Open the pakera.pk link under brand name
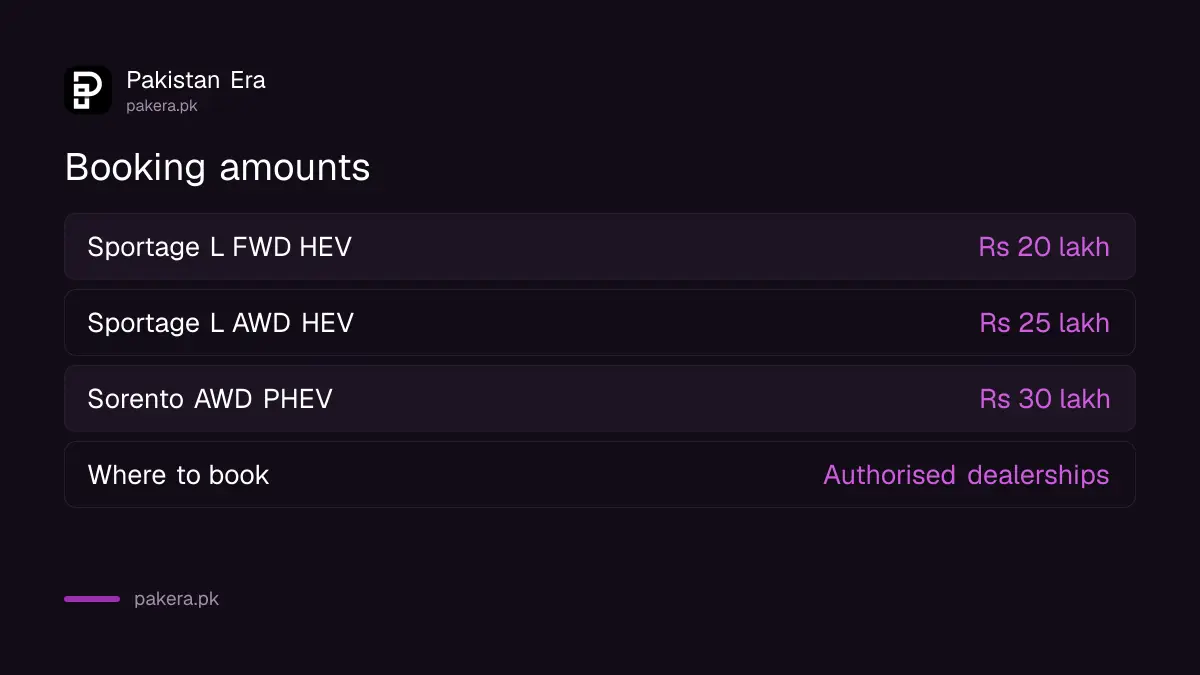 [162, 106]
